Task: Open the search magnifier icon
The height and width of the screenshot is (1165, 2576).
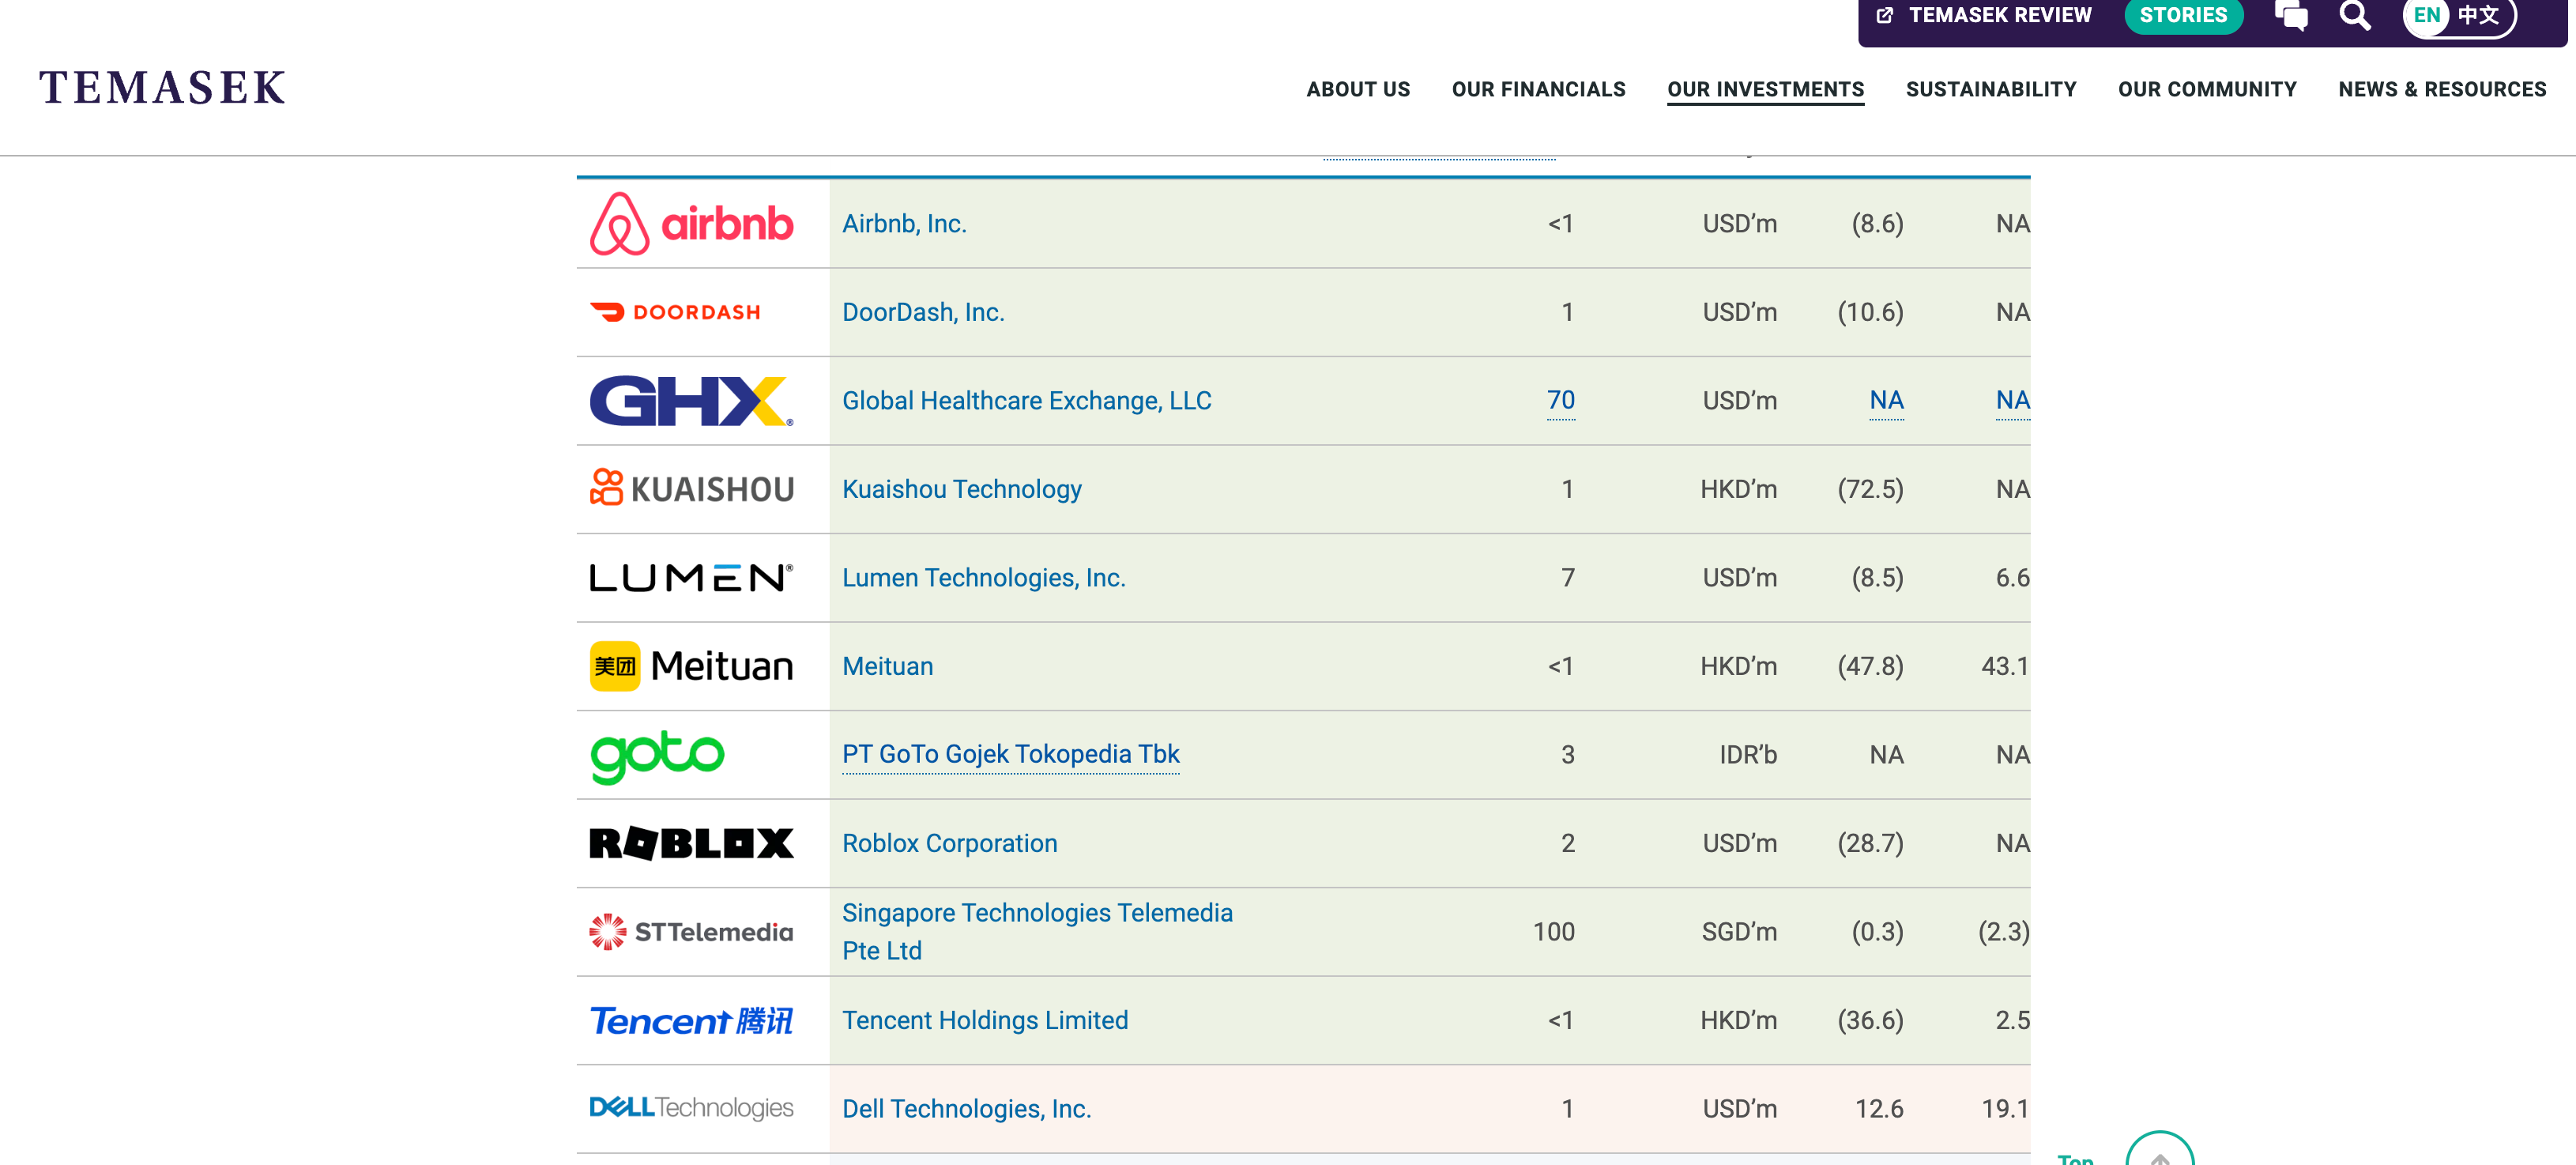Action: pyautogui.click(x=2355, y=15)
